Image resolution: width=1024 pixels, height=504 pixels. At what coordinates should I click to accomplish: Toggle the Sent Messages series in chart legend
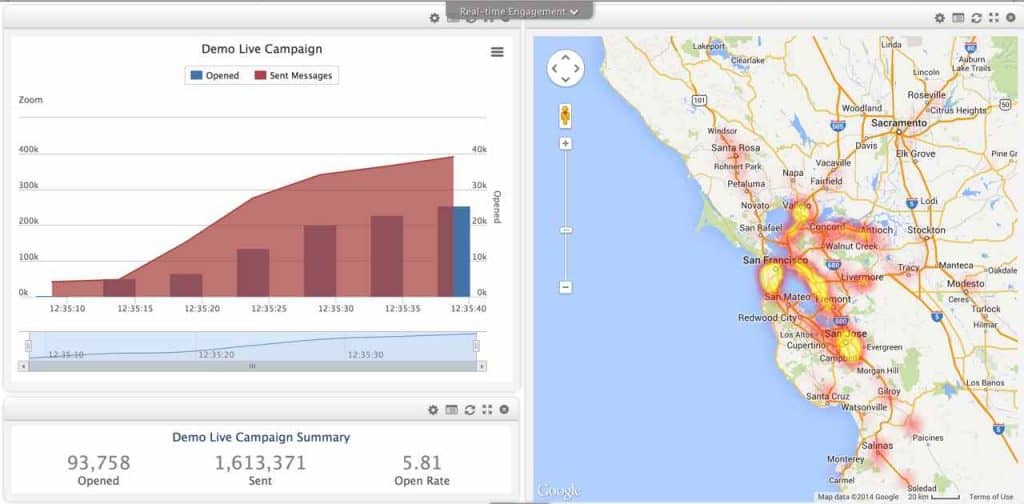[x=293, y=76]
